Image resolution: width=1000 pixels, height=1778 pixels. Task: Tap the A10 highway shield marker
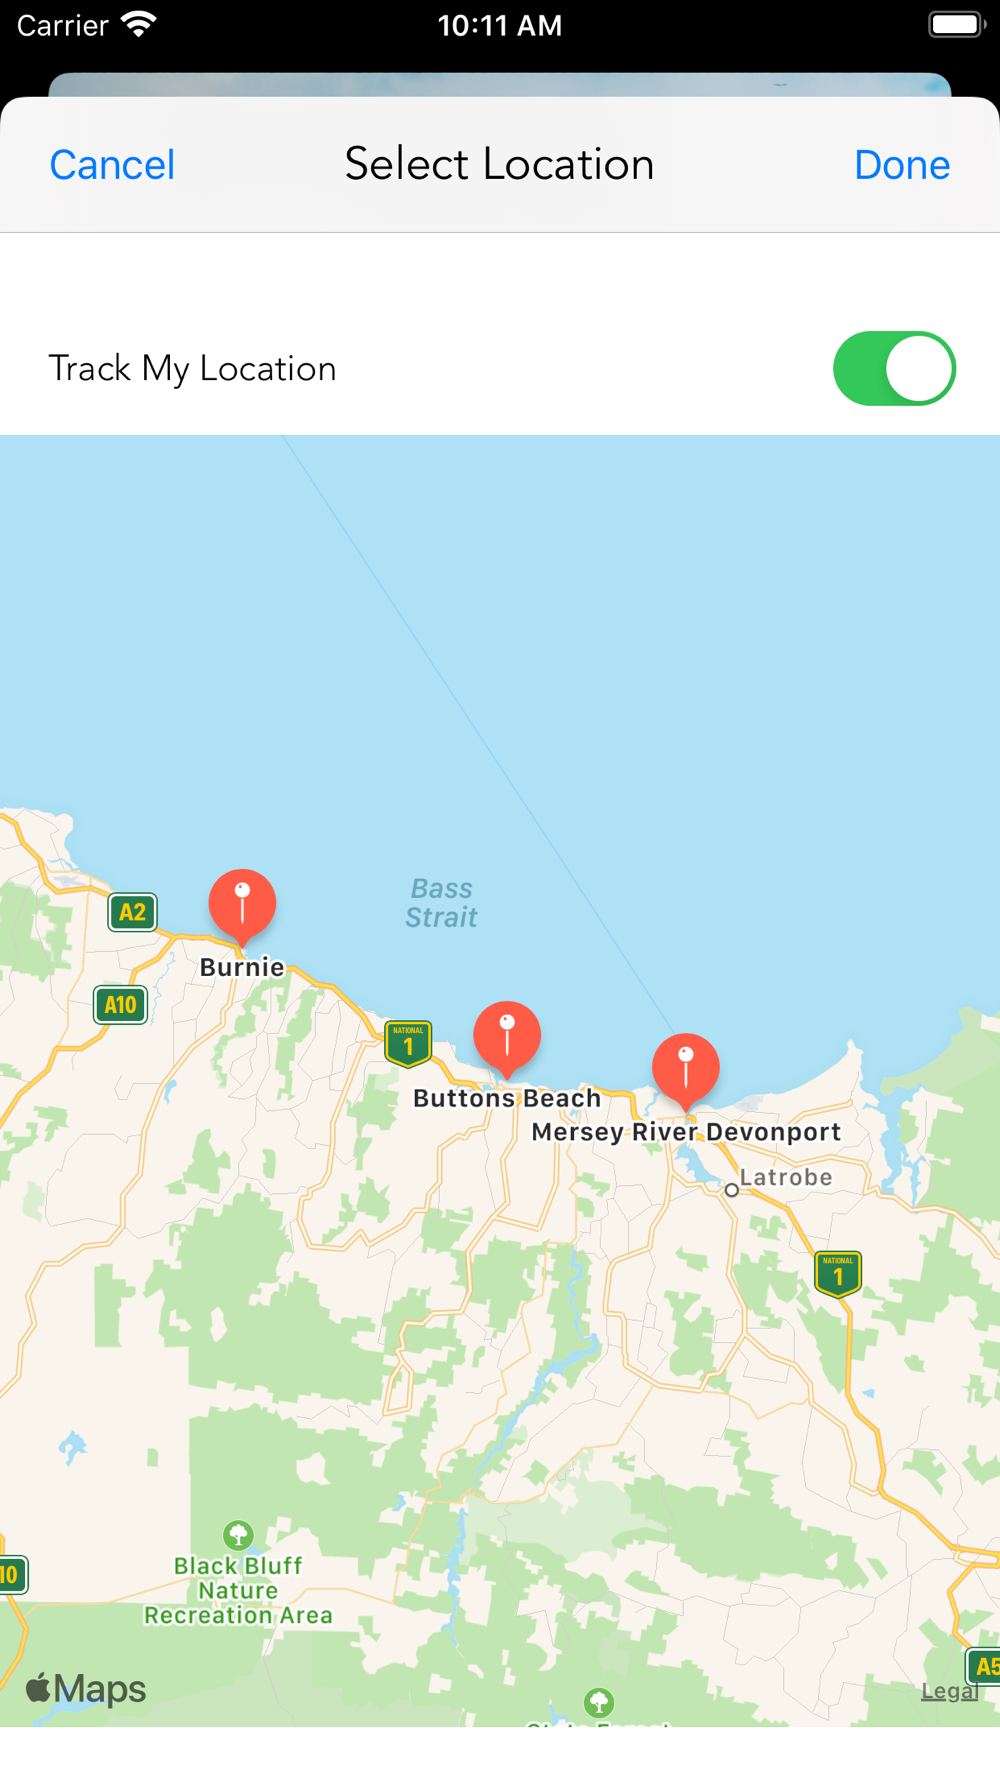click(x=120, y=1005)
